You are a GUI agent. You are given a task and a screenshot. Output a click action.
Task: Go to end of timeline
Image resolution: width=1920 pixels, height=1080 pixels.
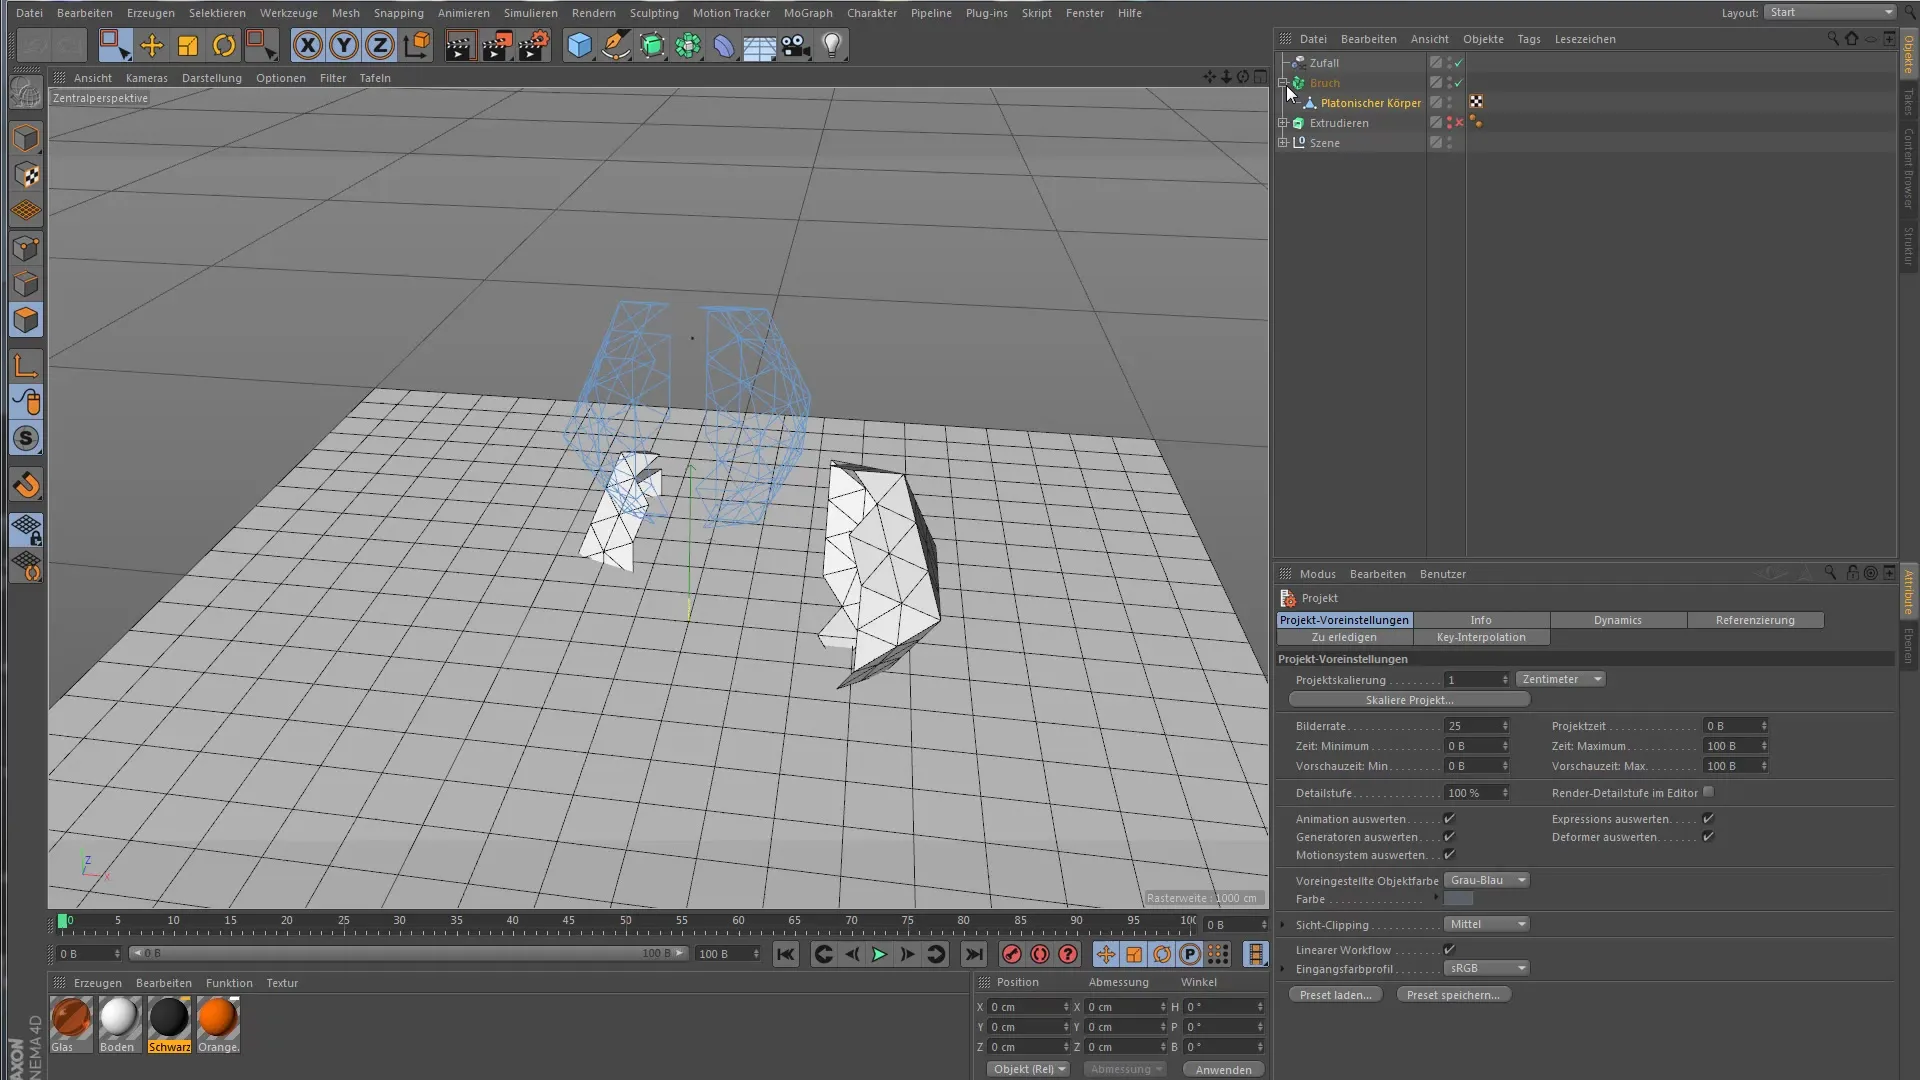pos(974,954)
